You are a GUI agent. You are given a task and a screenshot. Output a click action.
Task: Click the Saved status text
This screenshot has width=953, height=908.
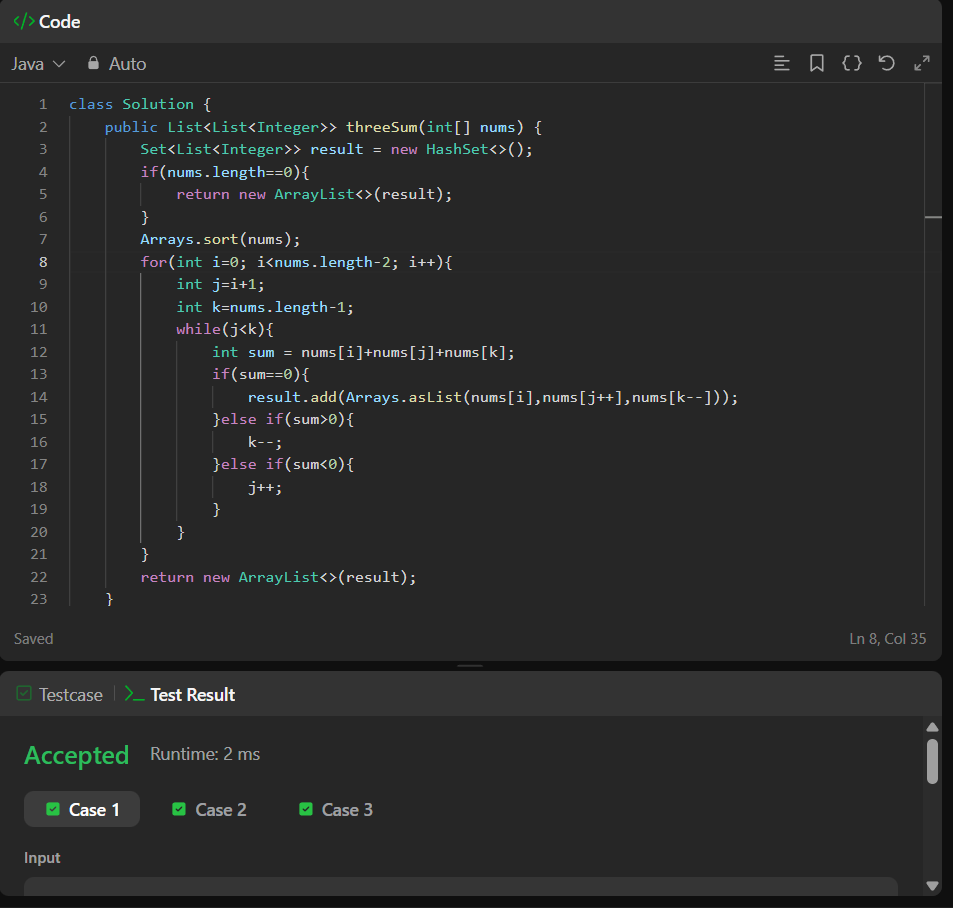[x=33, y=639]
